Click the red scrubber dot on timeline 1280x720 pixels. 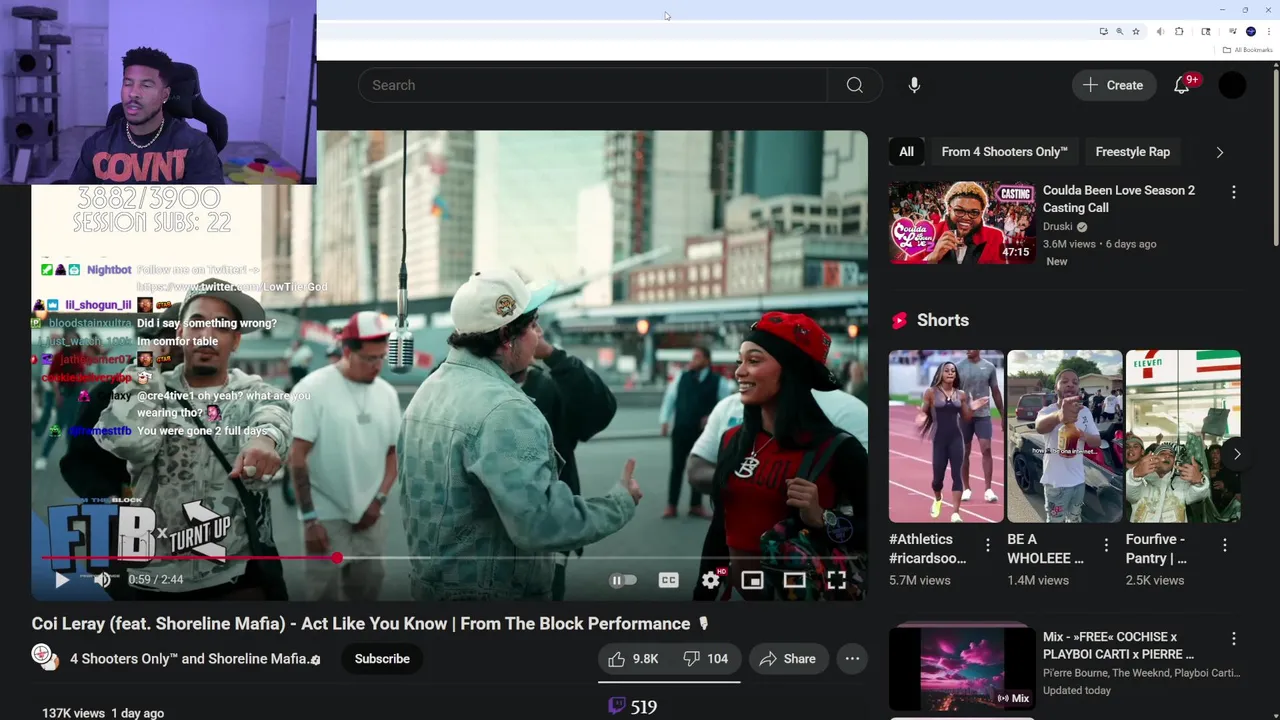[x=337, y=558]
